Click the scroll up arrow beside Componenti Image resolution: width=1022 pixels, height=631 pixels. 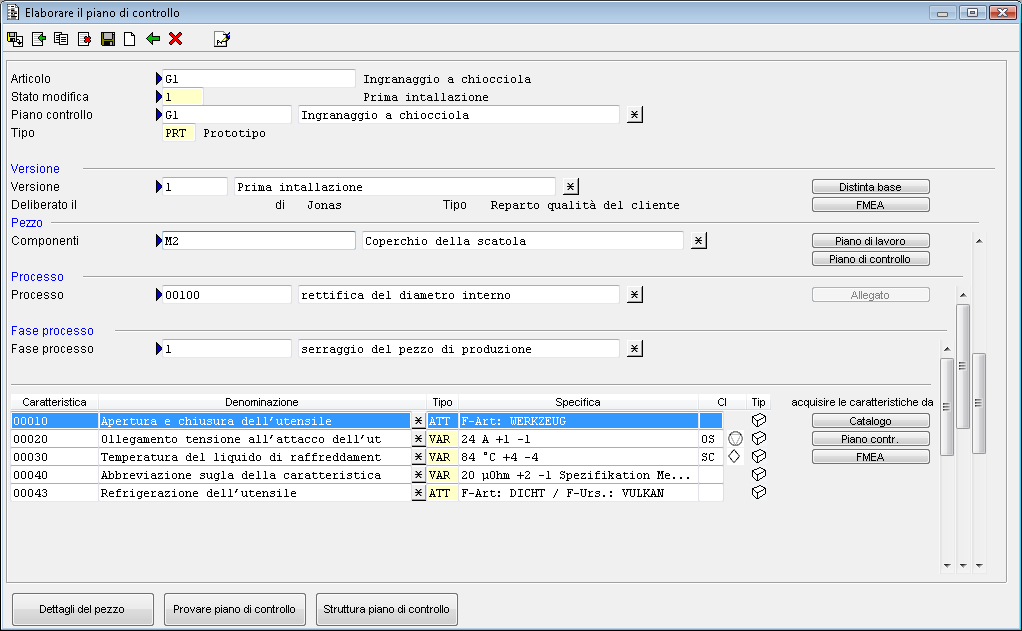[979, 241]
